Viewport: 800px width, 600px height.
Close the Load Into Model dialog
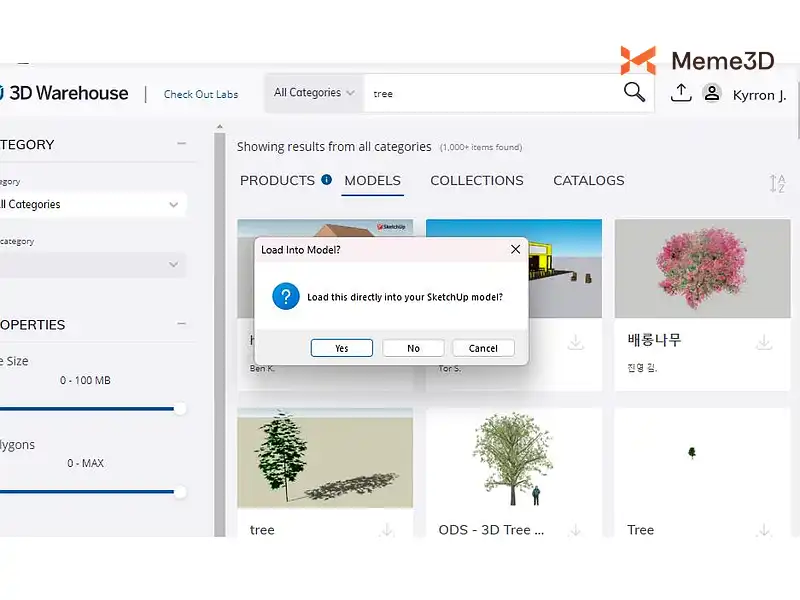pyautogui.click(x=515, y=249)
